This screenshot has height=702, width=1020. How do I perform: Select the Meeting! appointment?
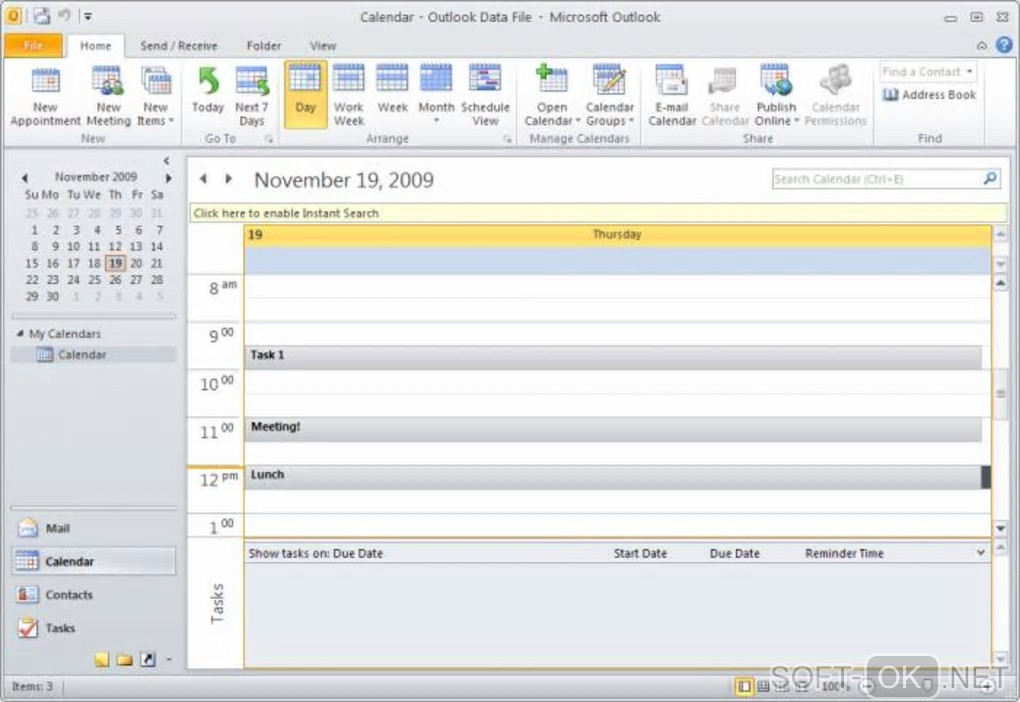613,429
